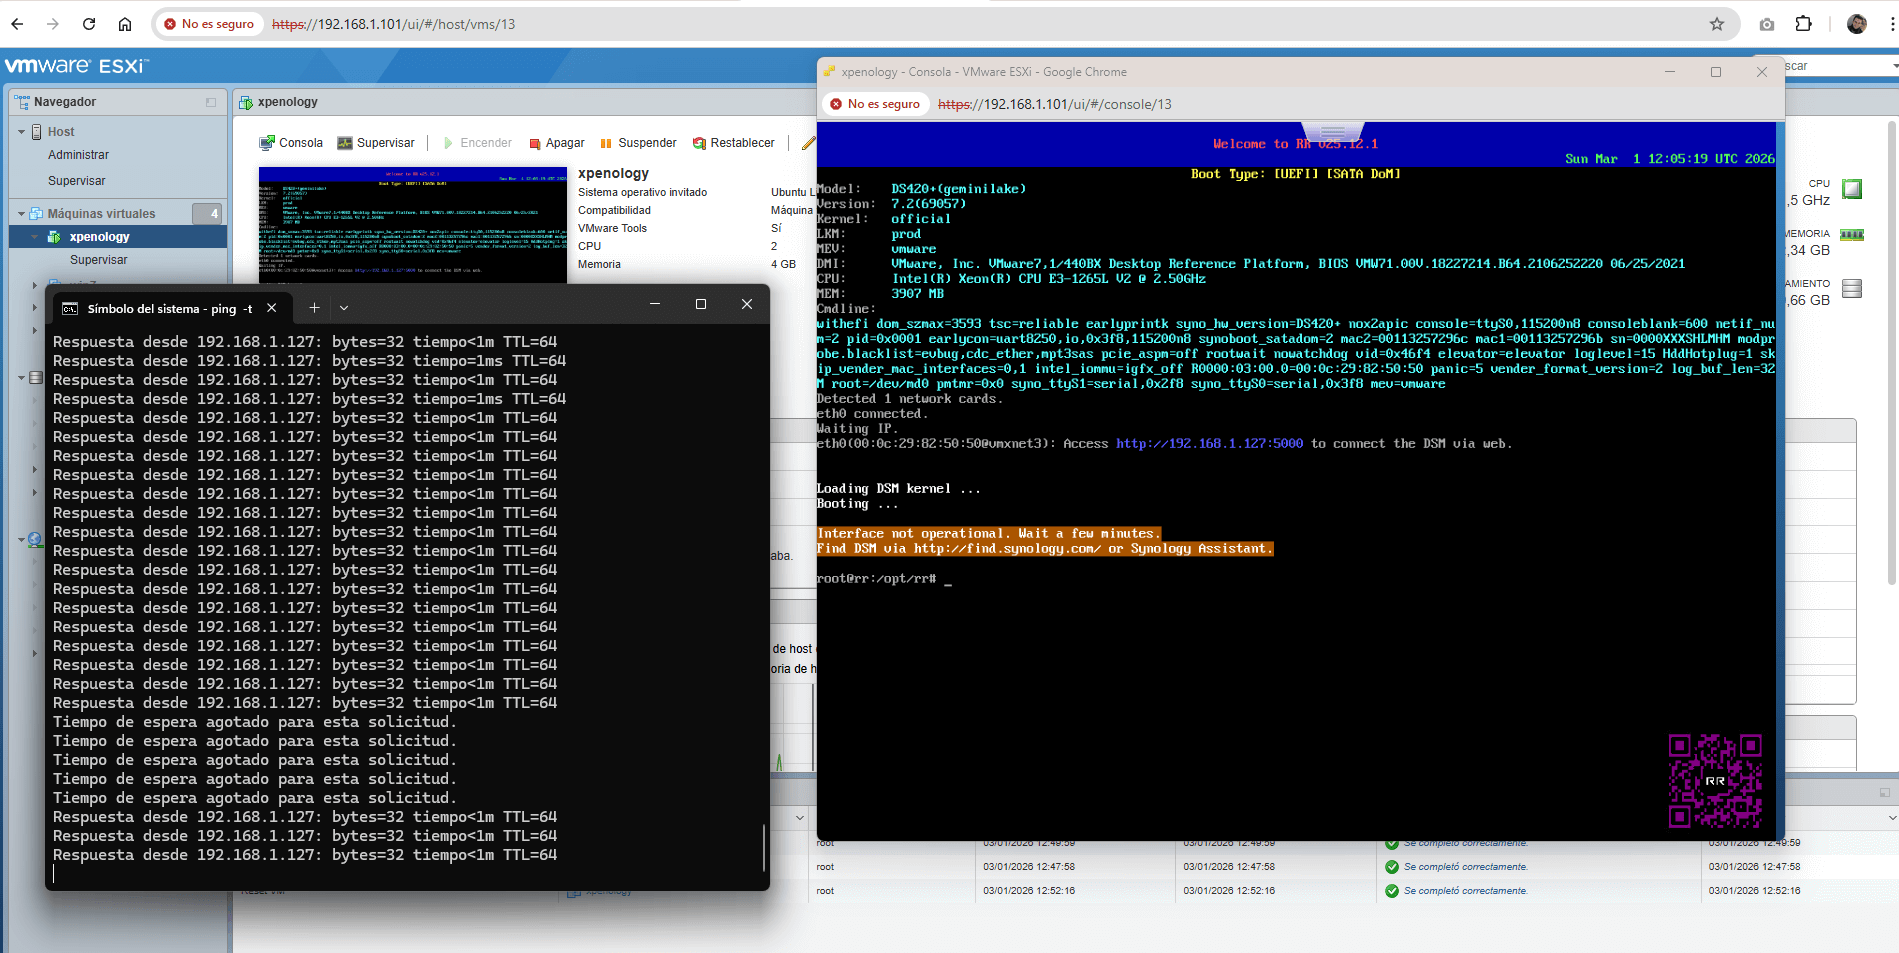Click the first 'Tiempo de espera agotado' line
Image resolution: width=1899 pixels, height=953 pixels.
[254, 722]
